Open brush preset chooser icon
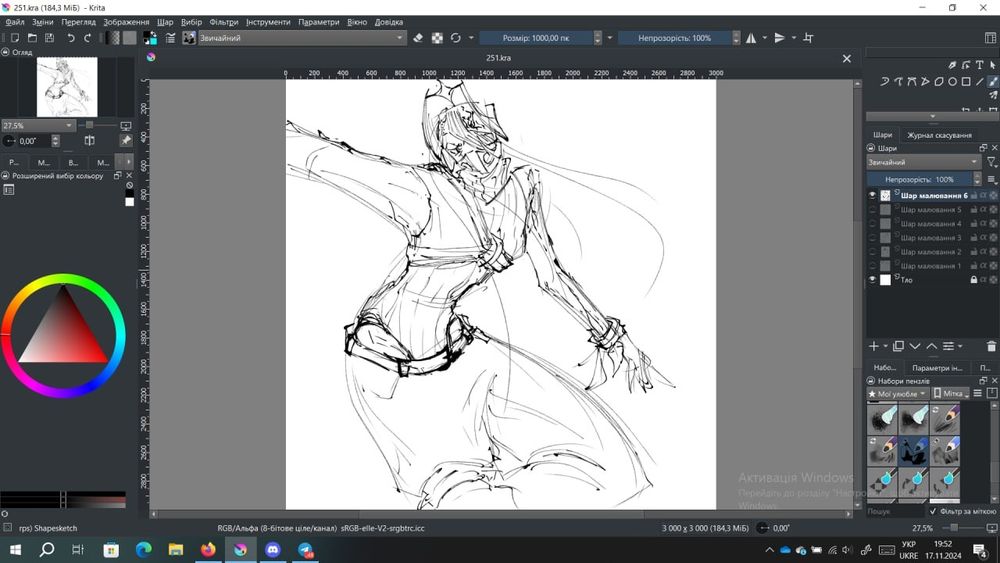This screenshot has height=563, width=1000. click(x=189, y=38)
